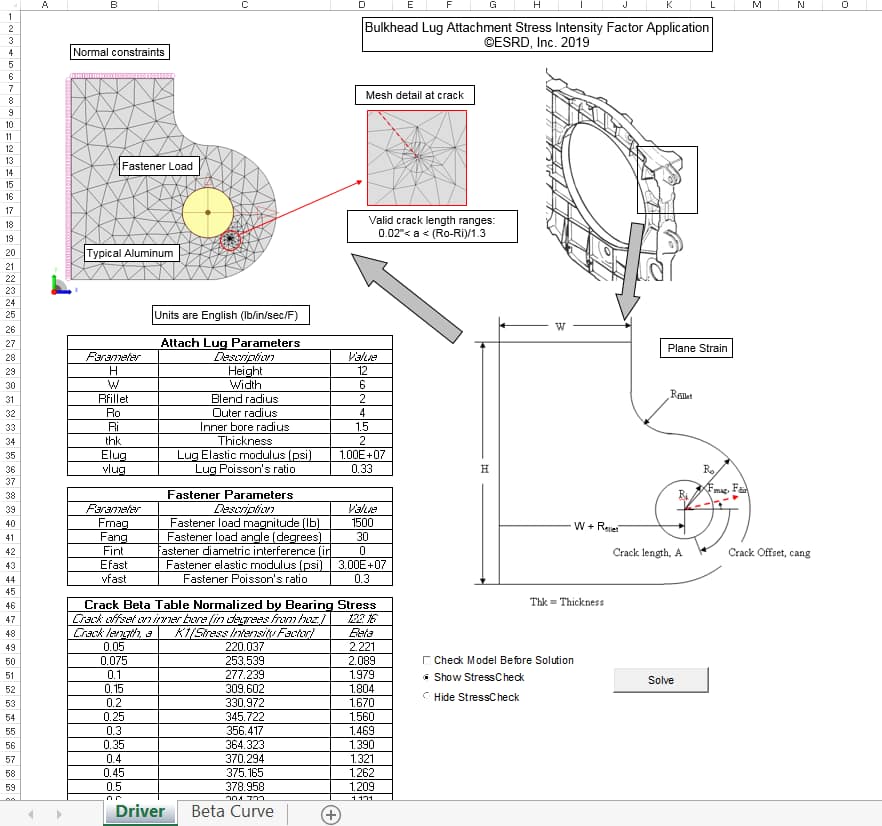Choose the Hide StressCheck radio option

click(x=428, y=696)
